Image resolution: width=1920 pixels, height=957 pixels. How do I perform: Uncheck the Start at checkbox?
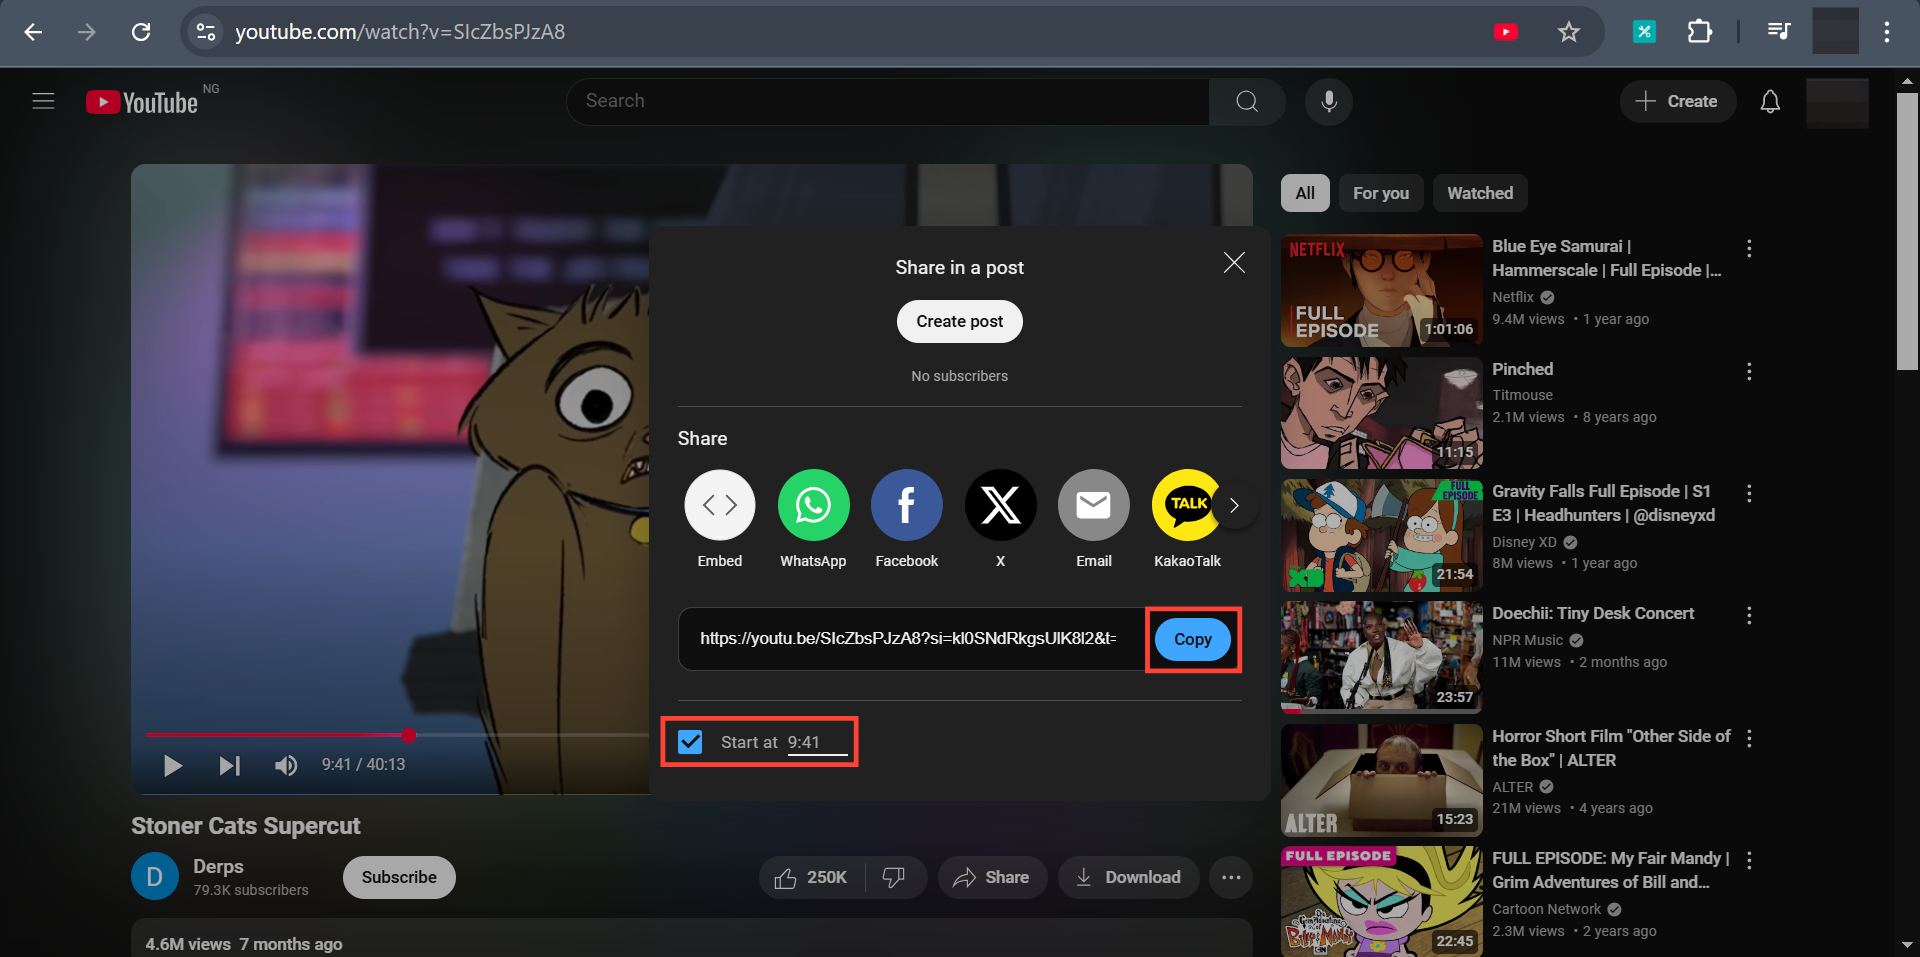tap(690, 742)
